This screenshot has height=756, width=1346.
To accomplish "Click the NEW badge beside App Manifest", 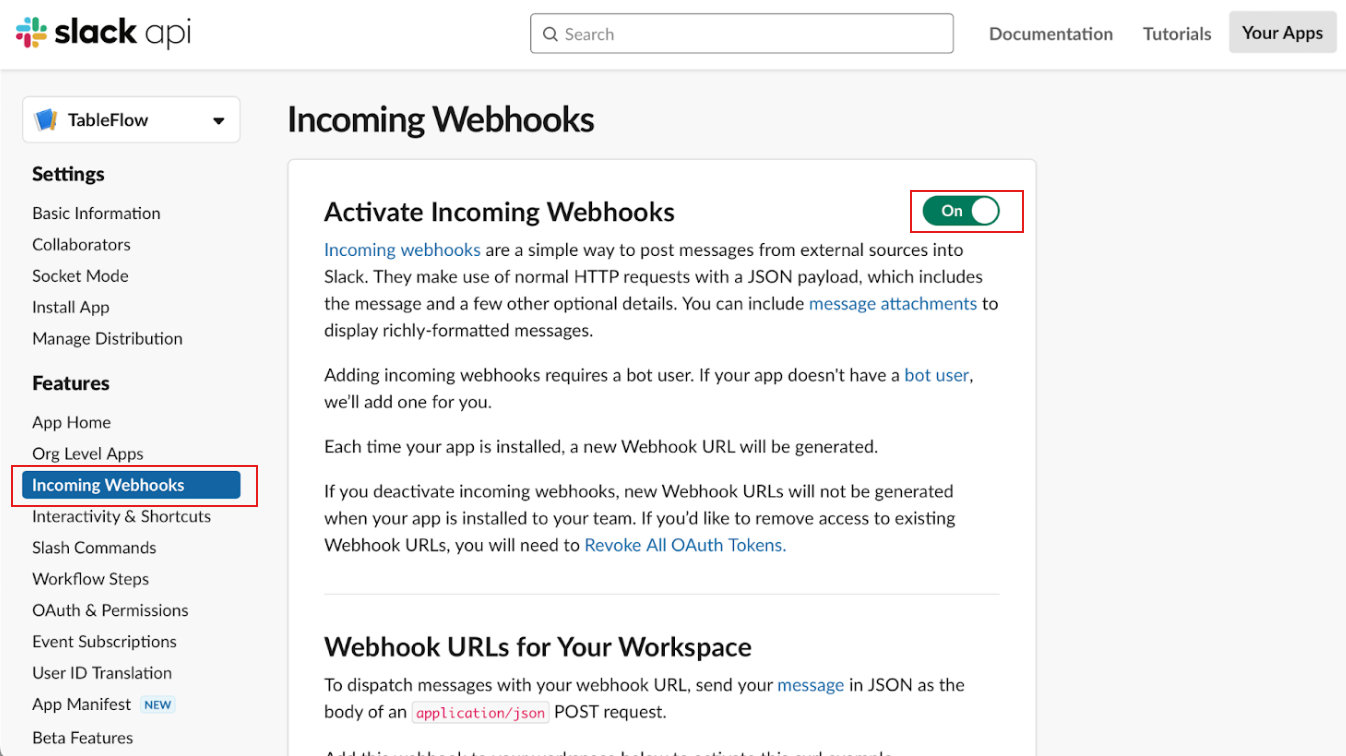I will pyautogui.click(x=158, y=705).
